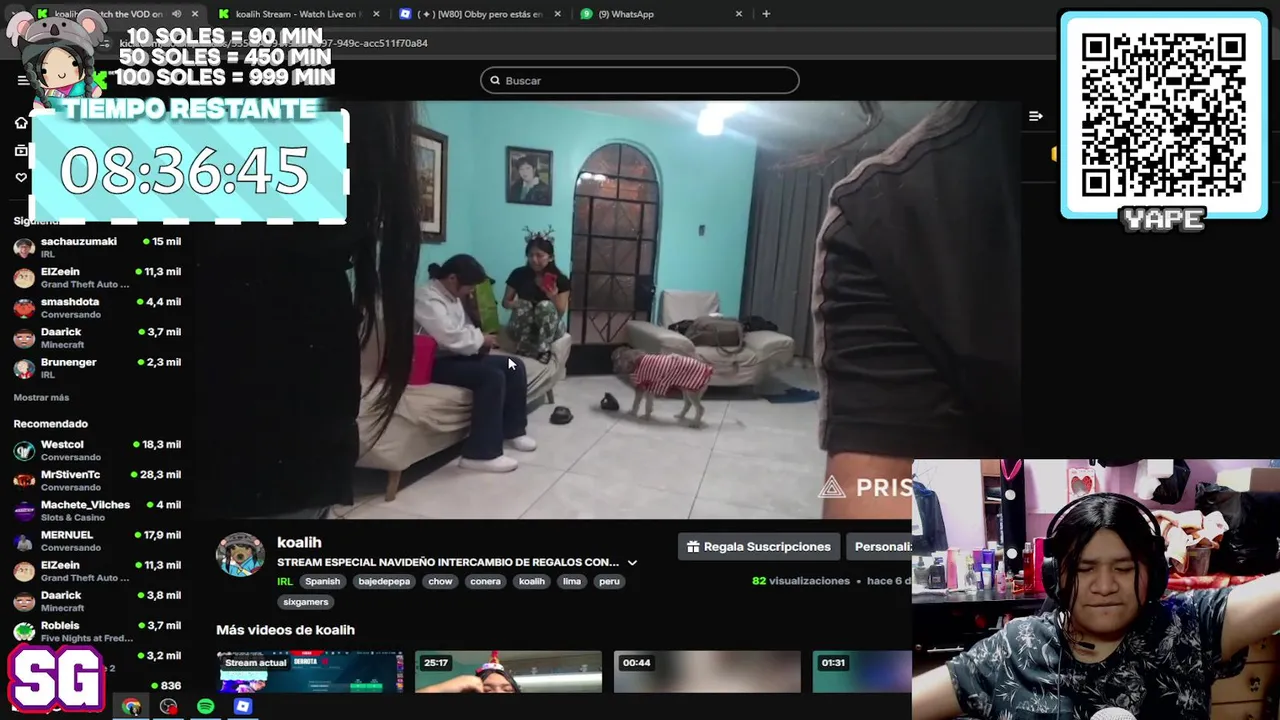Viewport: 1280px width, 720px height.
Task: Open ElZeein channel in following list
Action: [x=97, y=277]
